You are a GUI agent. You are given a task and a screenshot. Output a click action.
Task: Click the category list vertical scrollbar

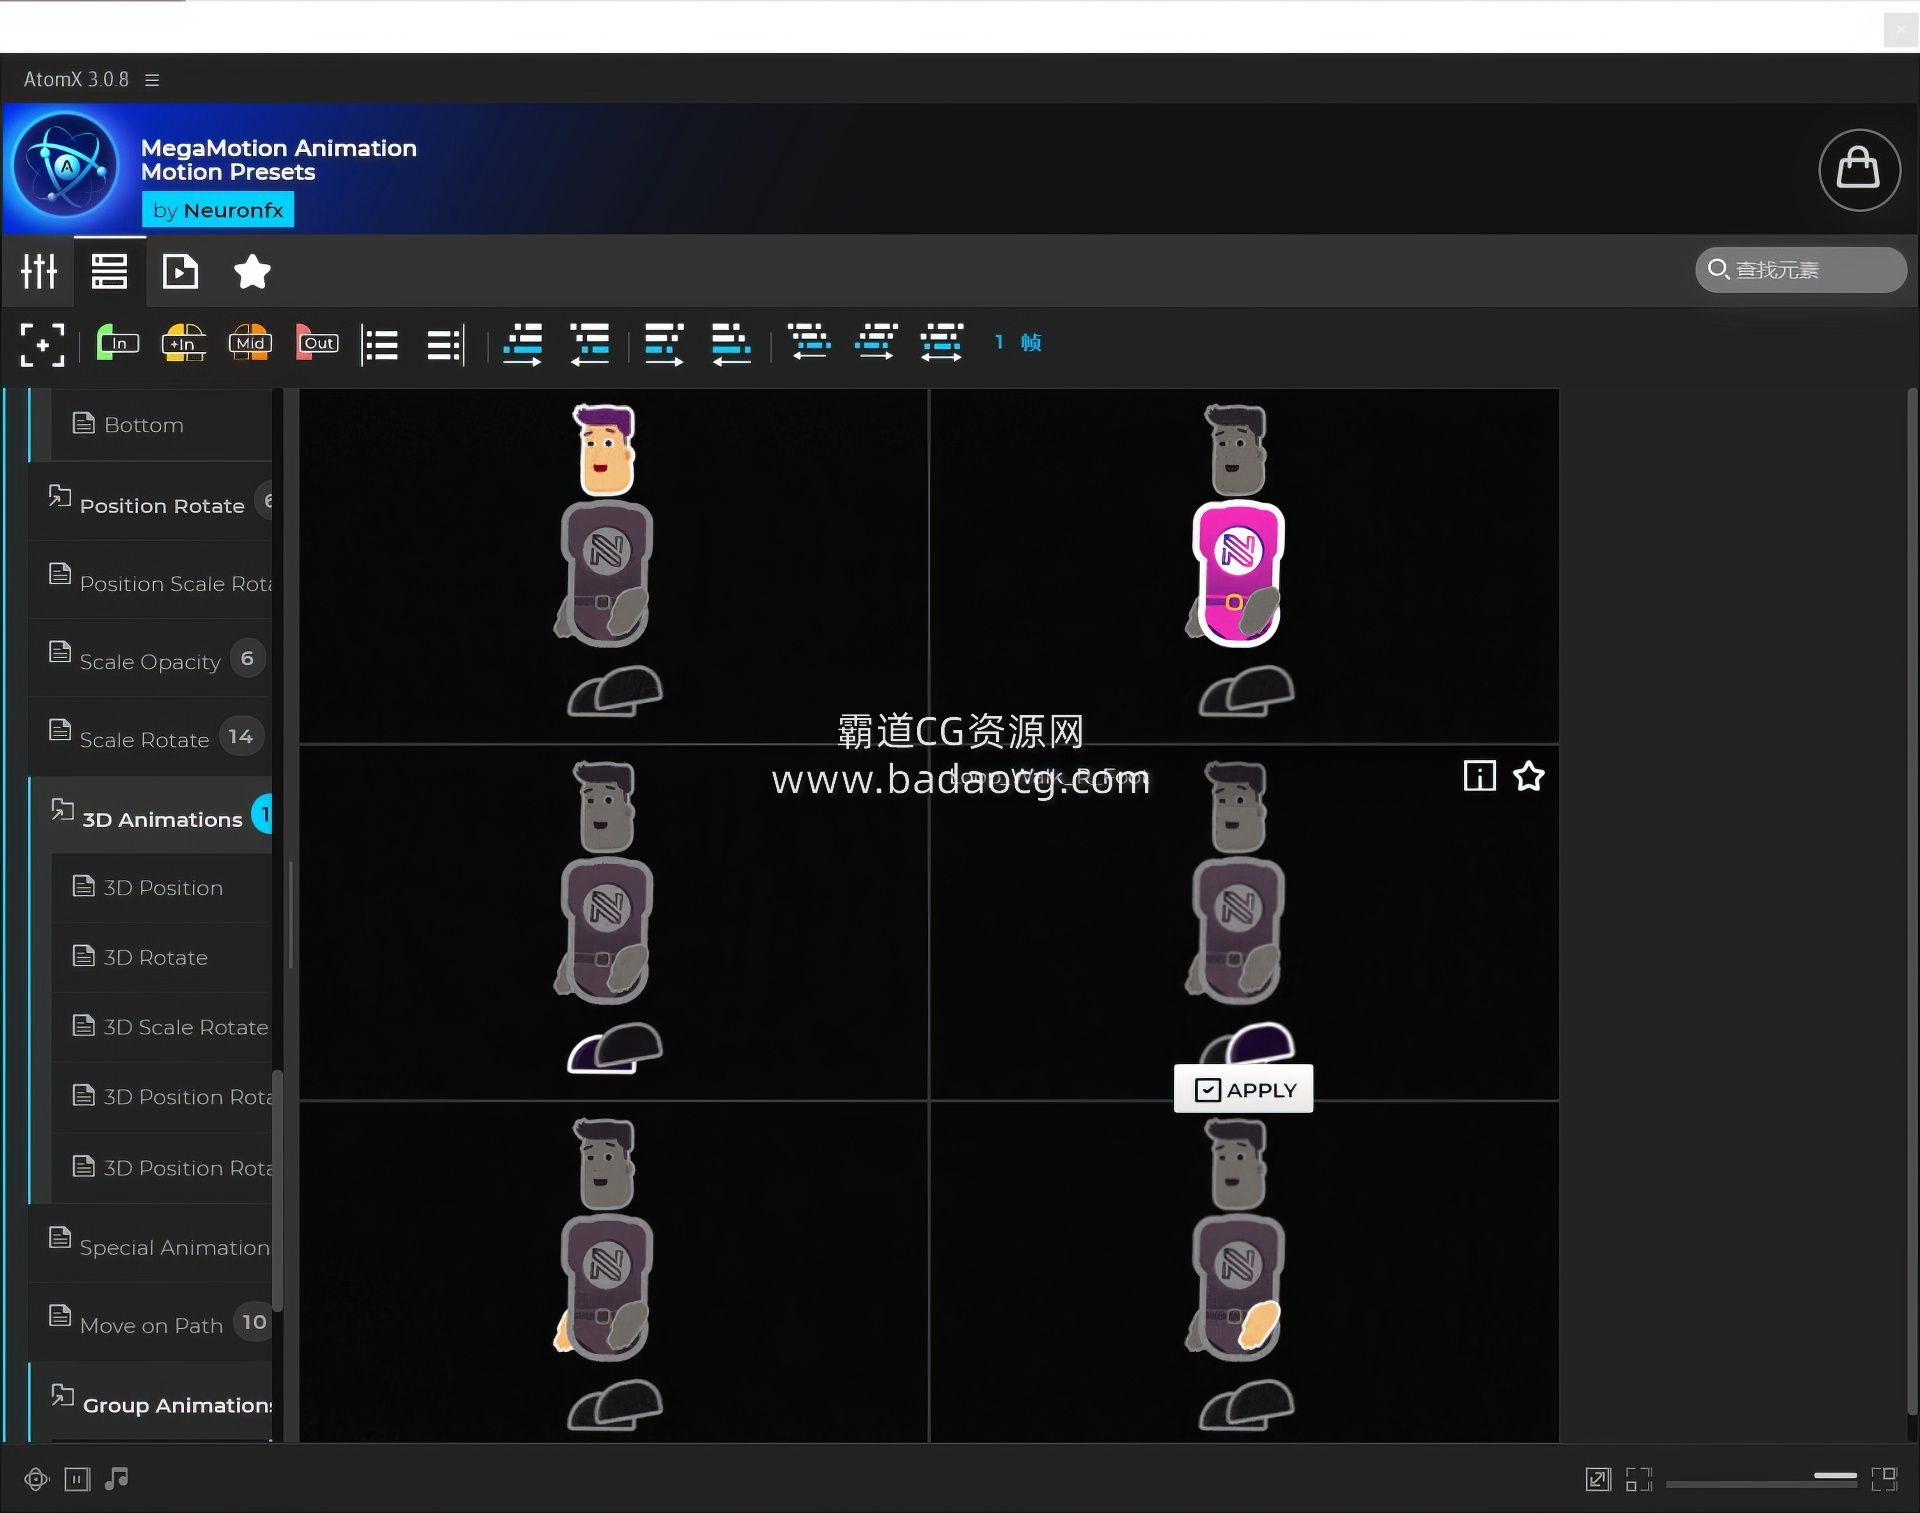(x=278, y=1190)
